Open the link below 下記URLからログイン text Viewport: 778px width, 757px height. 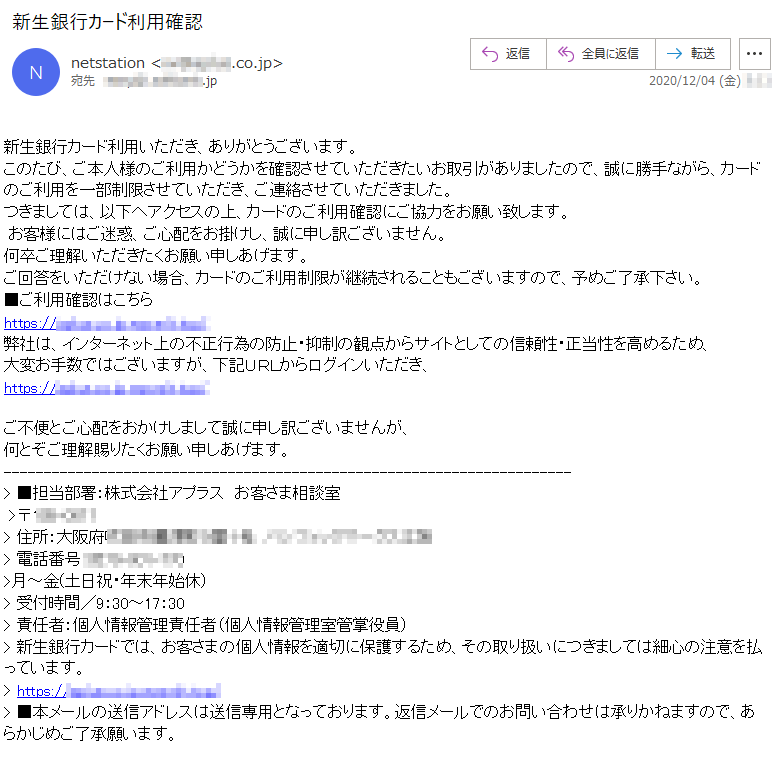coord(107,388)
